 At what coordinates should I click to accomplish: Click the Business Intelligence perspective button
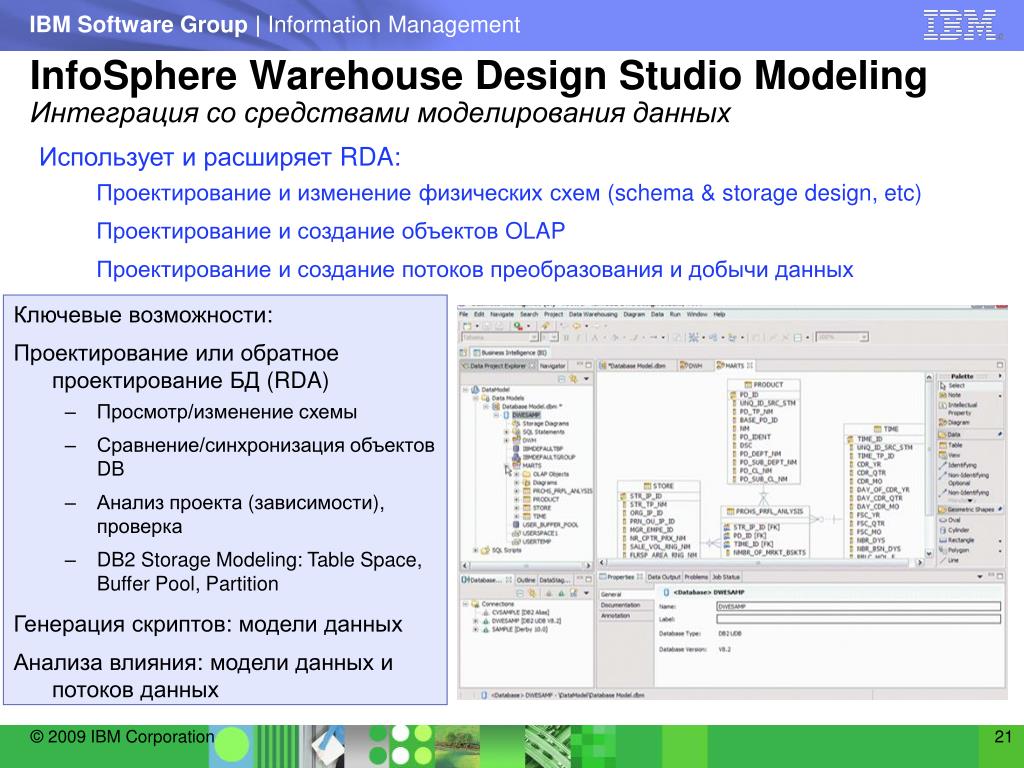click(509, 353)
